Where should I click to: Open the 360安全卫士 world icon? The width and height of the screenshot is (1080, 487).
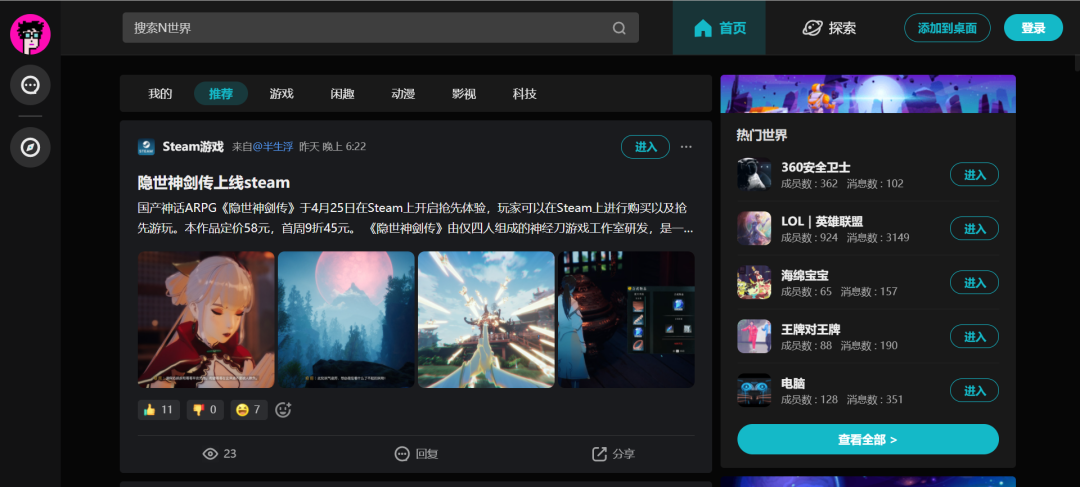pyautogui.click(x=754, y=174)
